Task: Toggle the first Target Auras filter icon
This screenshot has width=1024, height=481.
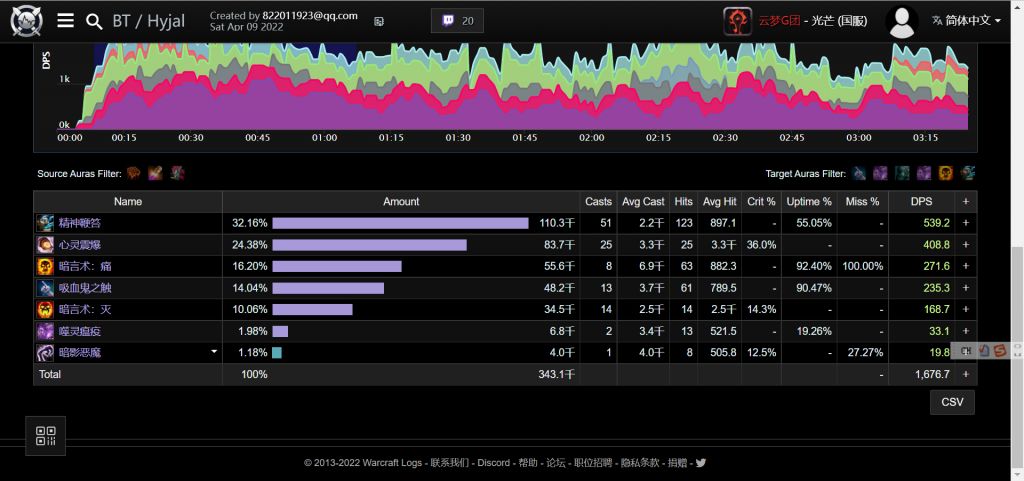Action: click(x=859, y=173)
